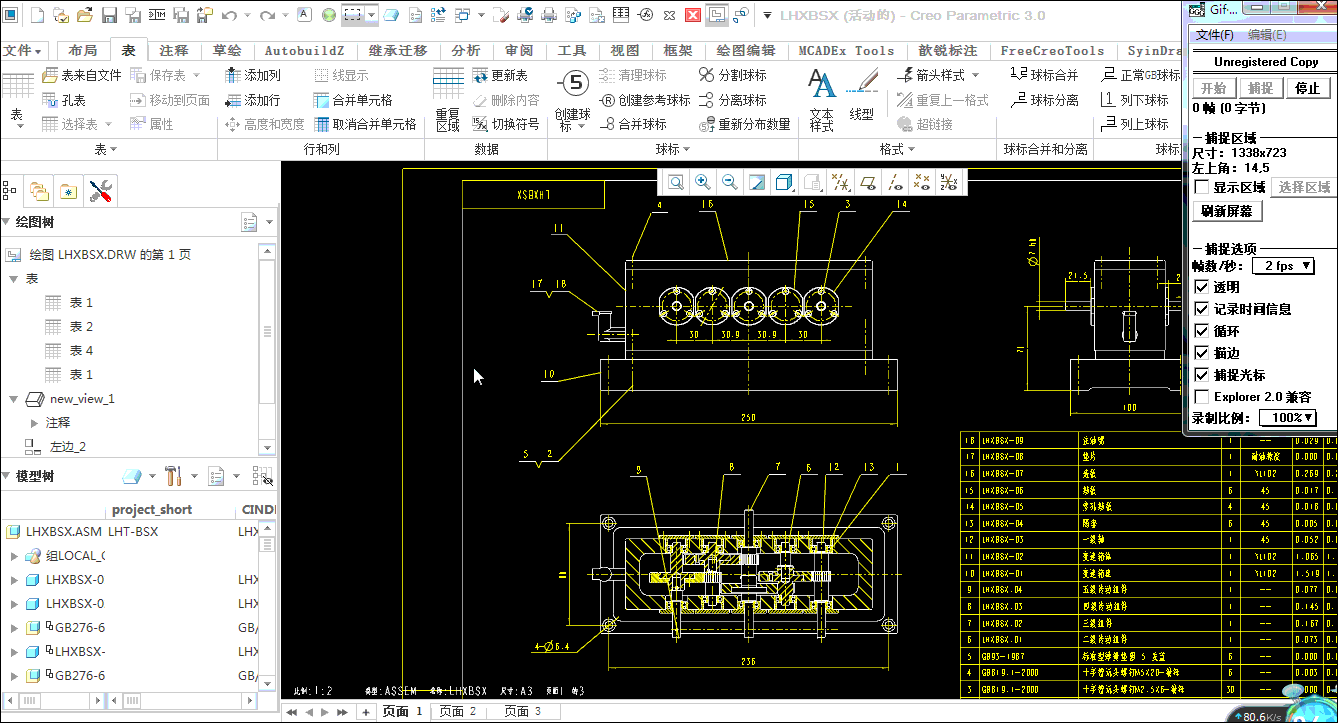Toggle 描边 checkbox
Screen dimensions: 1338x723
pos(1202,353)
